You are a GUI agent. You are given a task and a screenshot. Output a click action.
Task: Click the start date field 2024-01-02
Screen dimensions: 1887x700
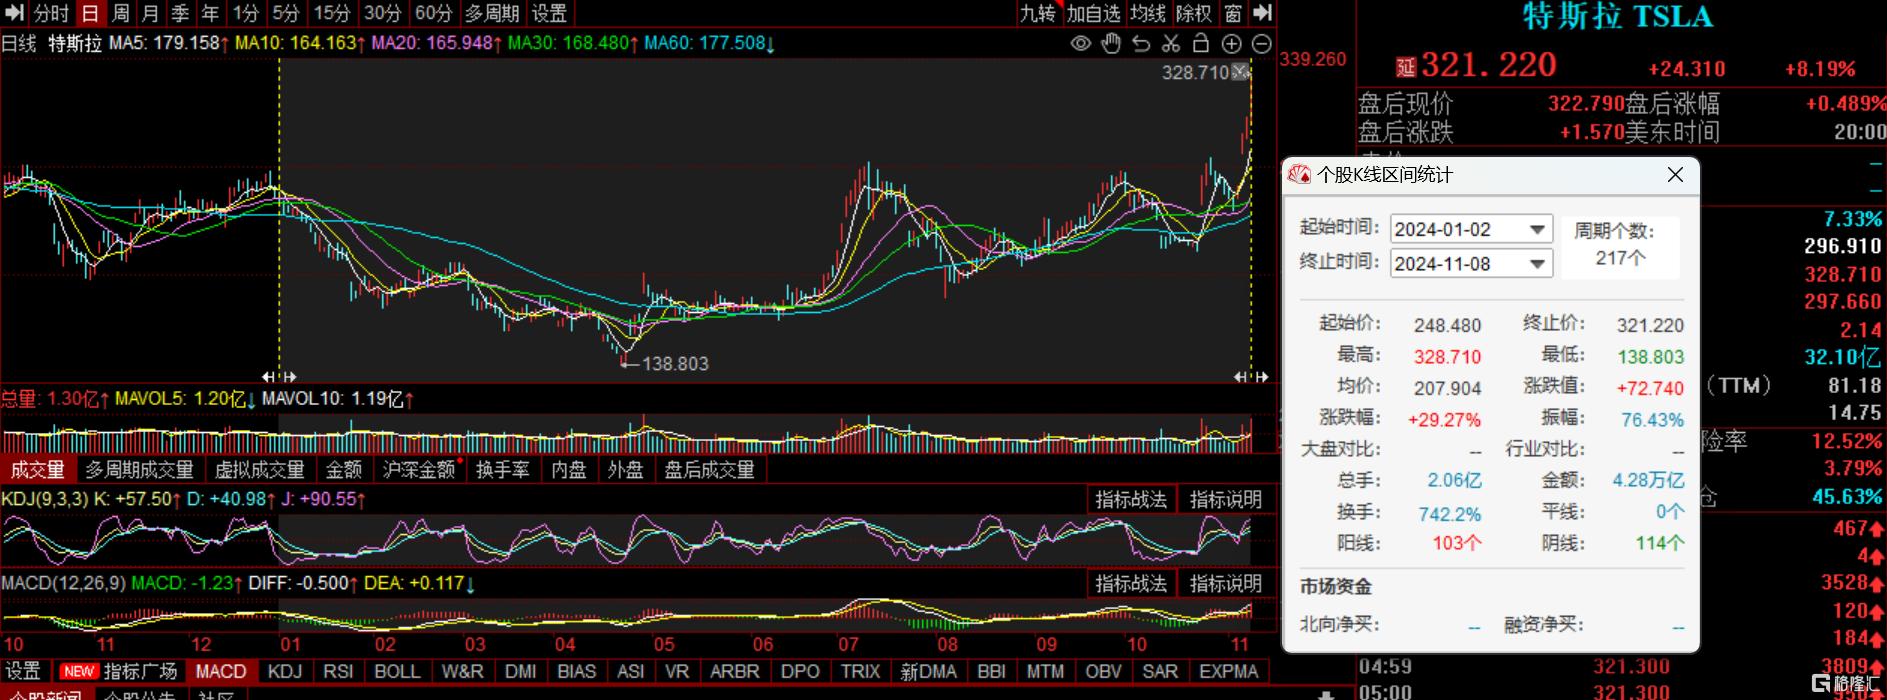point(1471,229)
